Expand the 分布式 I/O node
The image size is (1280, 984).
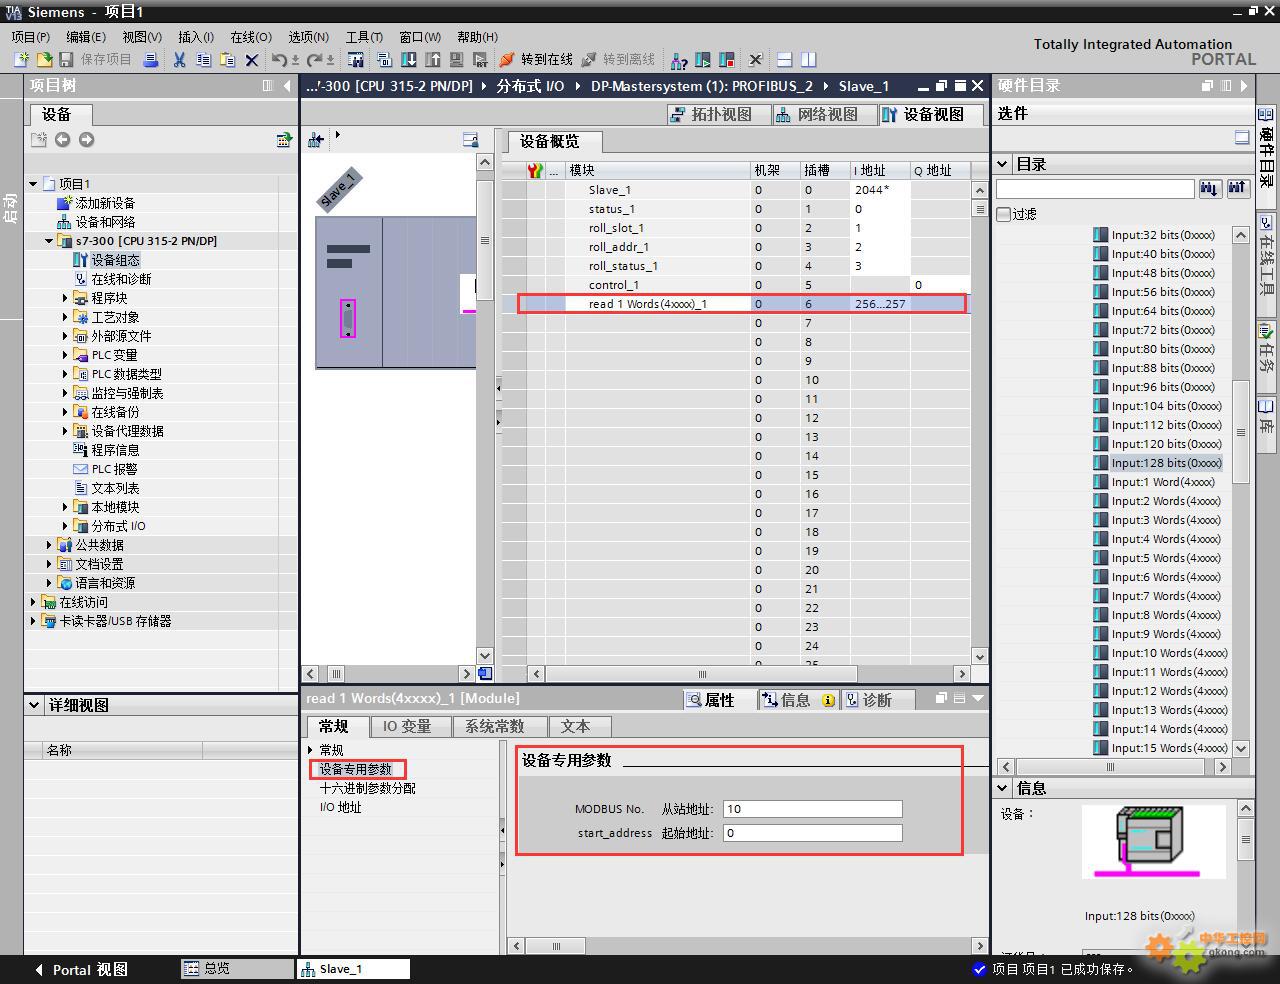coord(65,526)
